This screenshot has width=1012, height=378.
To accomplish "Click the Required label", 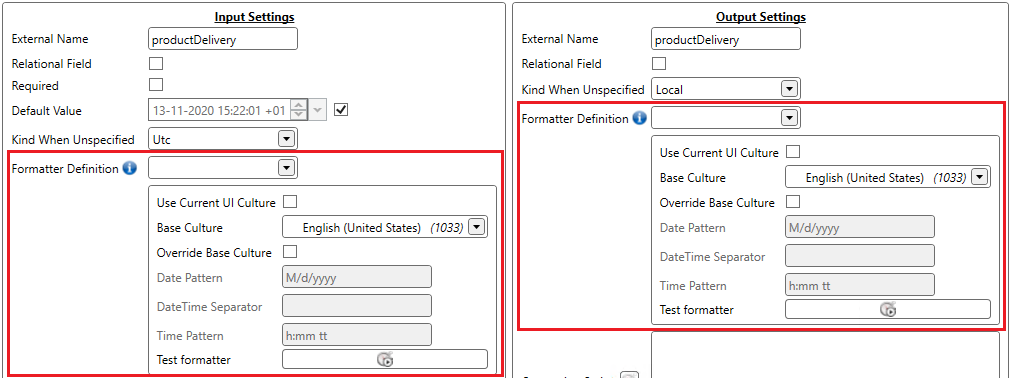I will click(x=35, y=86).
